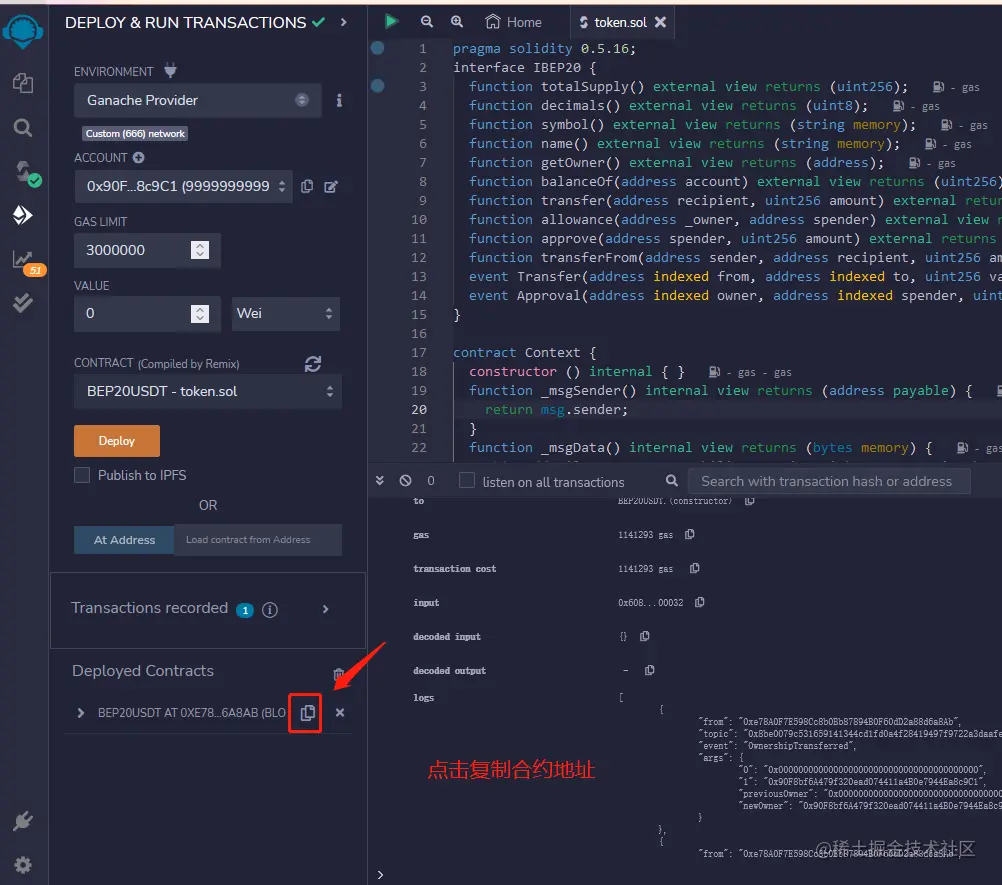This screenshot has height=885, width=1002.
Task: Click the orange Deploy button
Action: pos(117,441)
